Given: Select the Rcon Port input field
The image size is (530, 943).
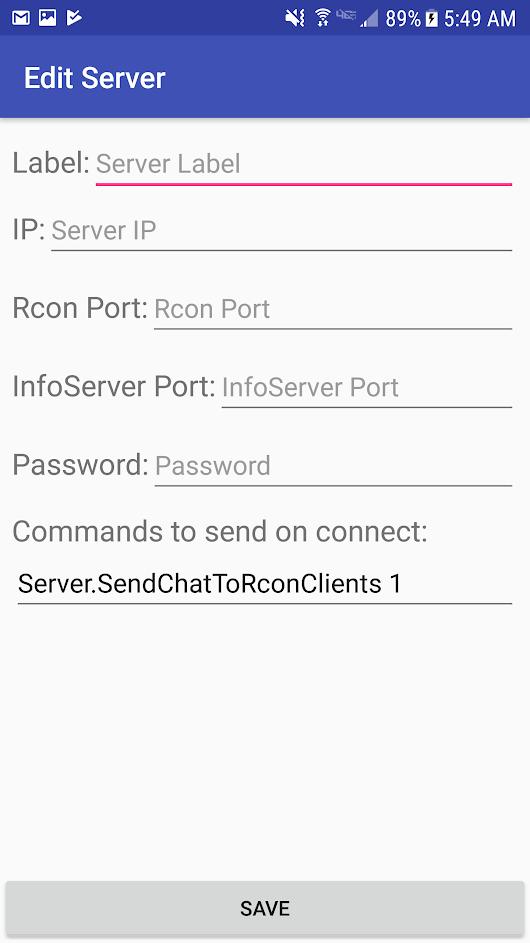Looking at the screenshot, I should click(333, 309).
